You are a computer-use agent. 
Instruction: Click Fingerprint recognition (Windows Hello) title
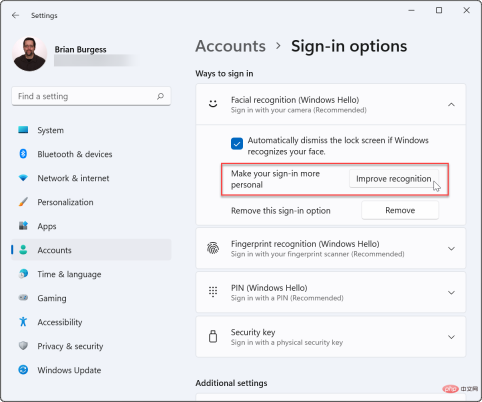pos(305,244)
